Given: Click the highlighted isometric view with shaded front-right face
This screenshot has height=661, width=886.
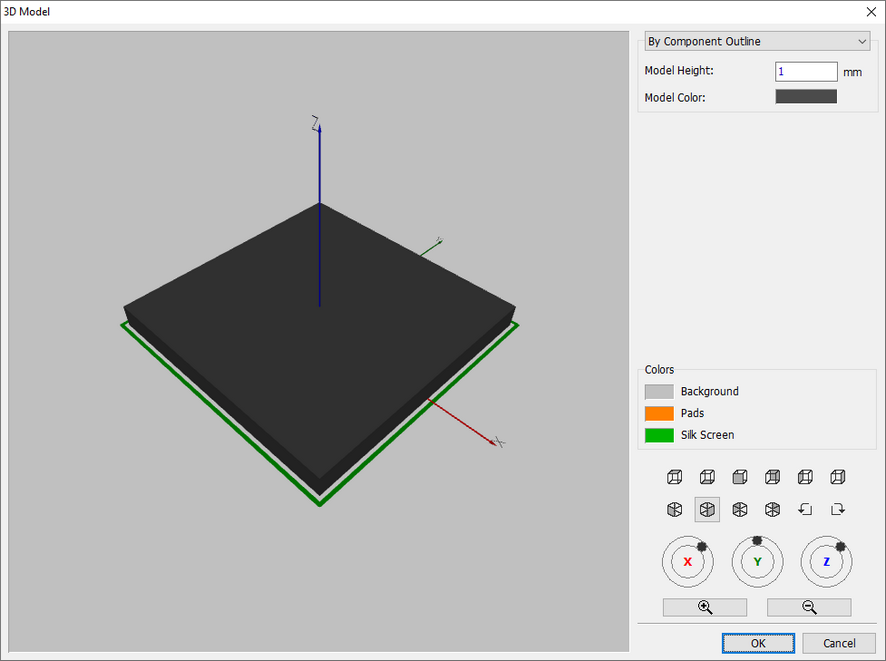Looking at the screenshot, I should click(x=707, y=510).
